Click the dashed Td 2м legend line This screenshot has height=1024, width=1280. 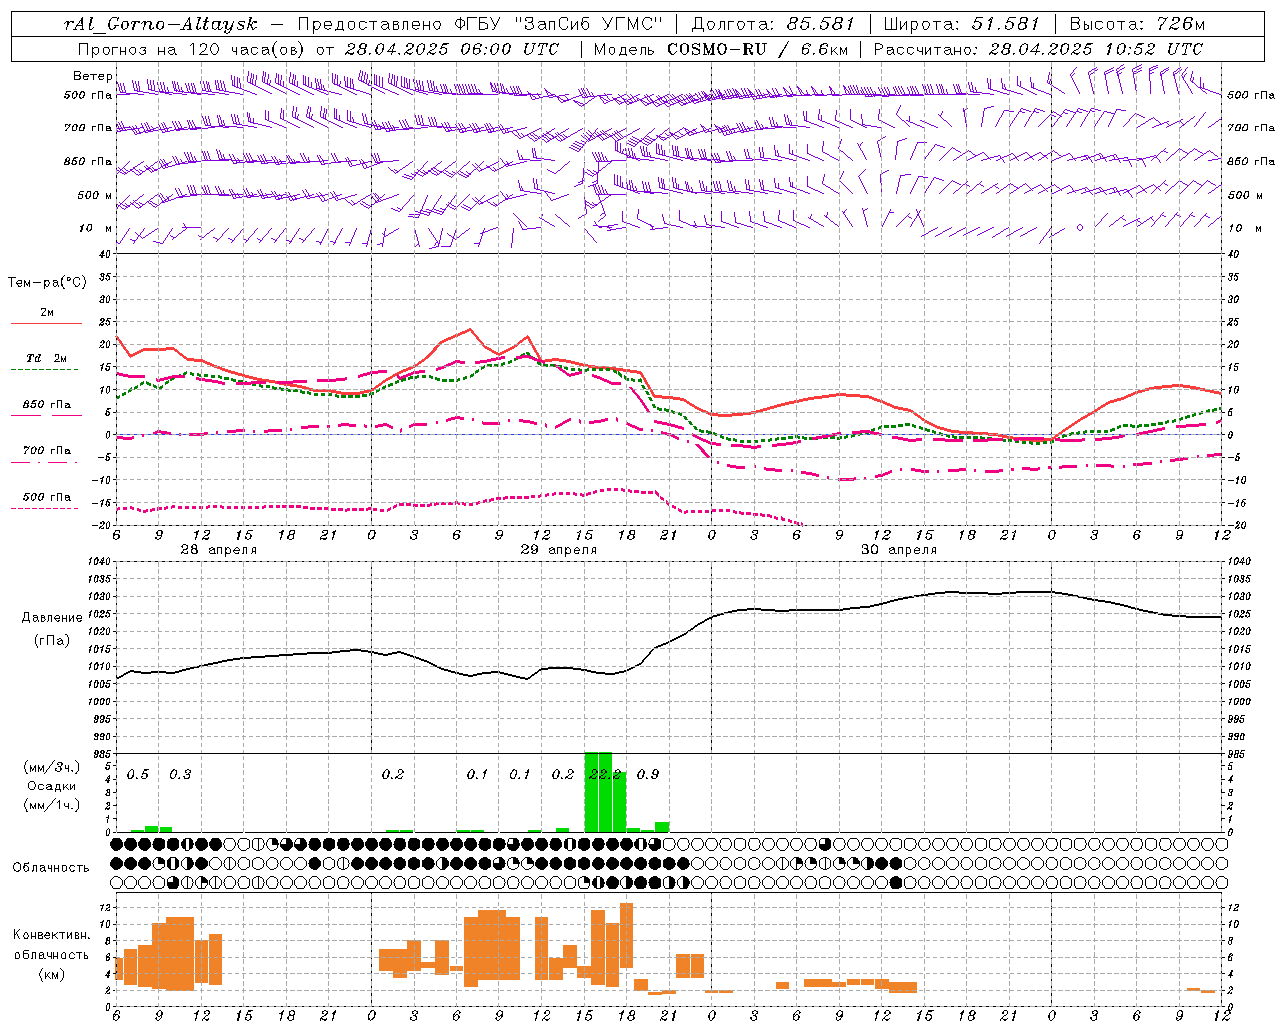pyautogui.click(x=44, y=370)
